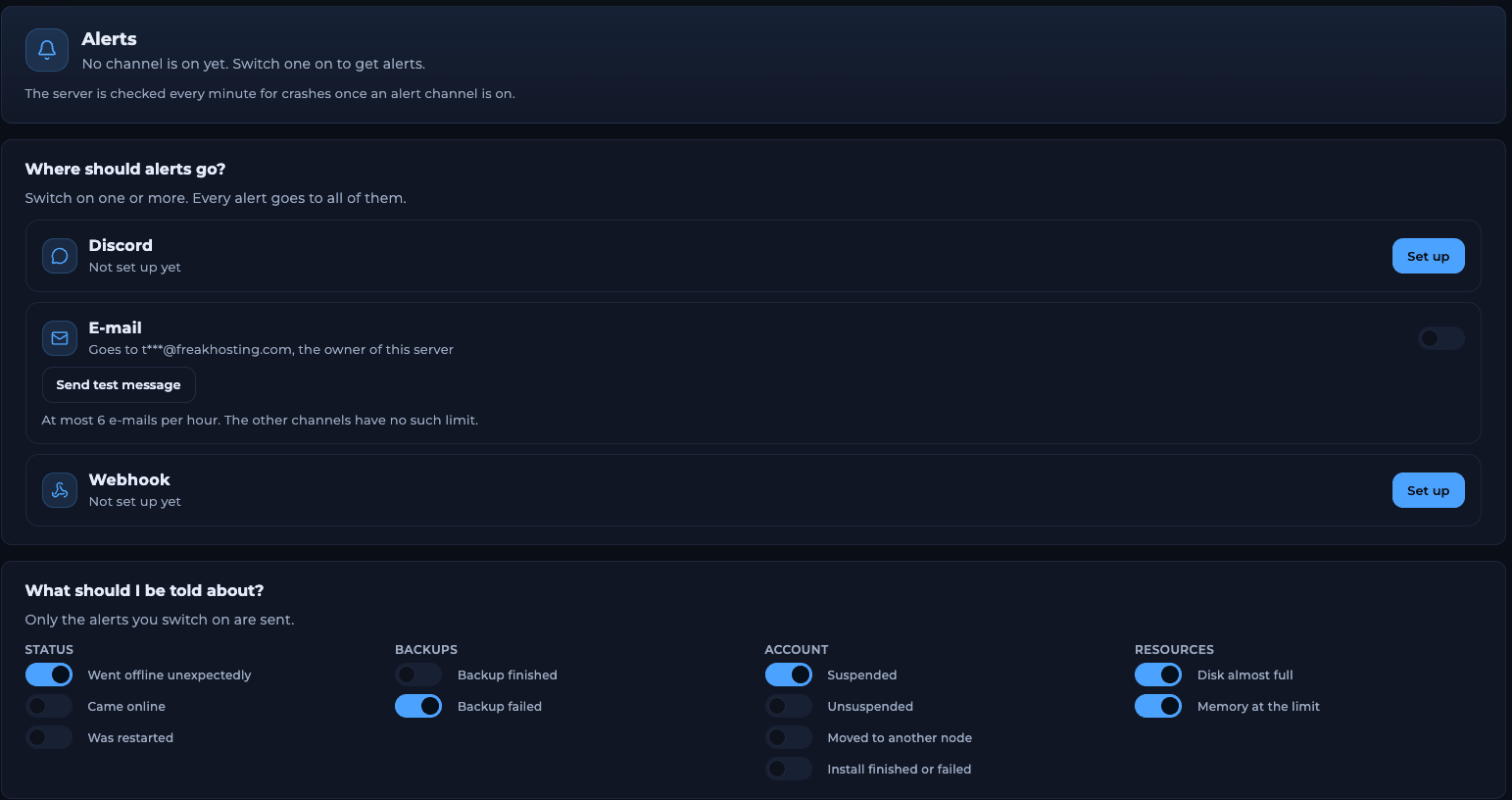Click the Discord chat bubble icon
1512x800 pixels.
coord(60,256)
